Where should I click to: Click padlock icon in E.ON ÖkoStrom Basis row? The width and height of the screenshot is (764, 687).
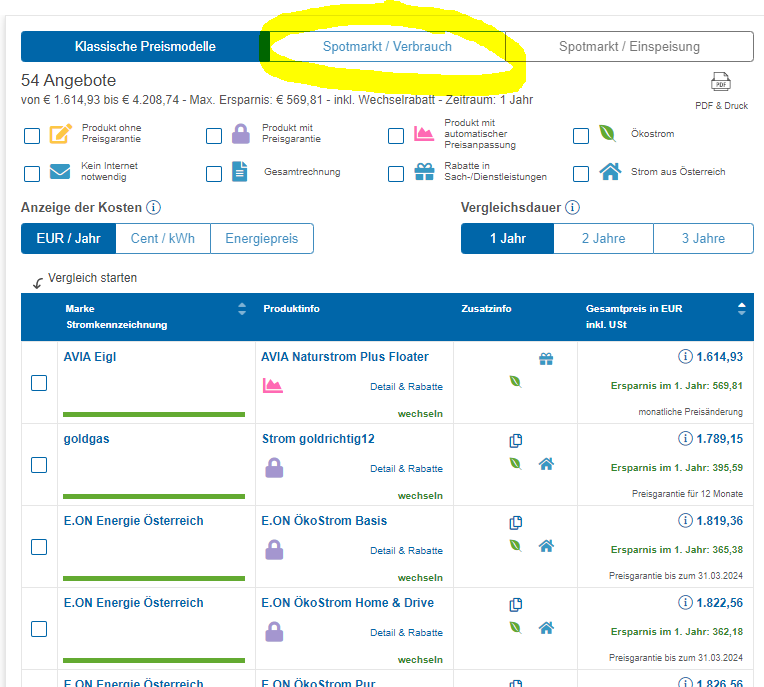point(274,550)
